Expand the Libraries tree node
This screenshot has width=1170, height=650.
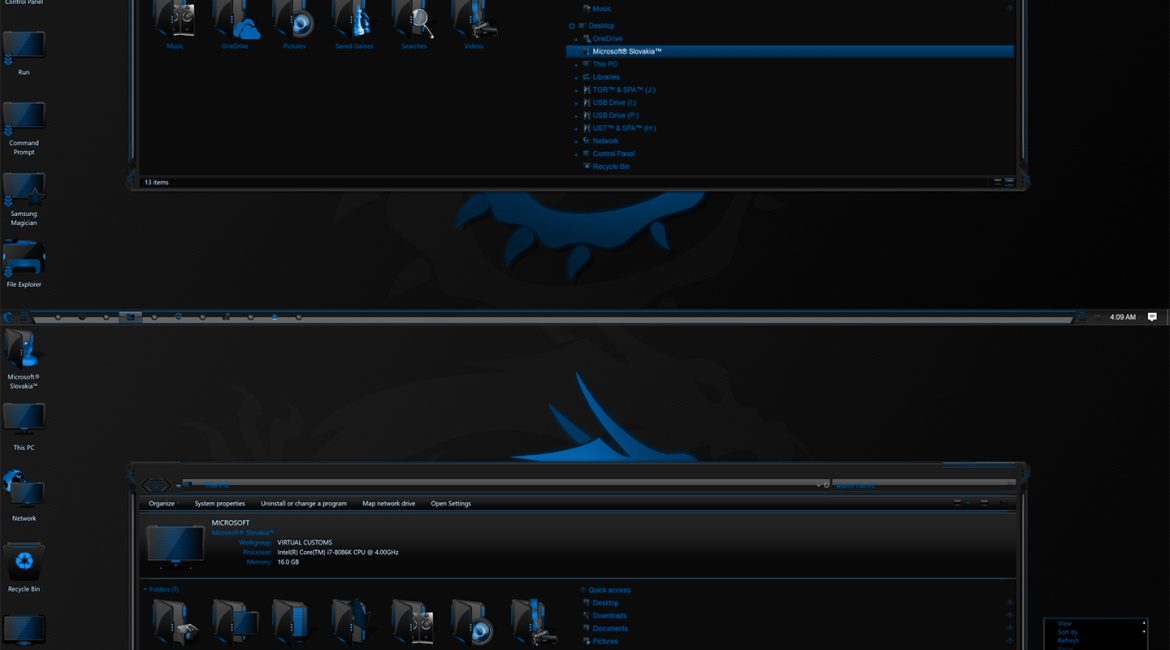pos(576,78)
